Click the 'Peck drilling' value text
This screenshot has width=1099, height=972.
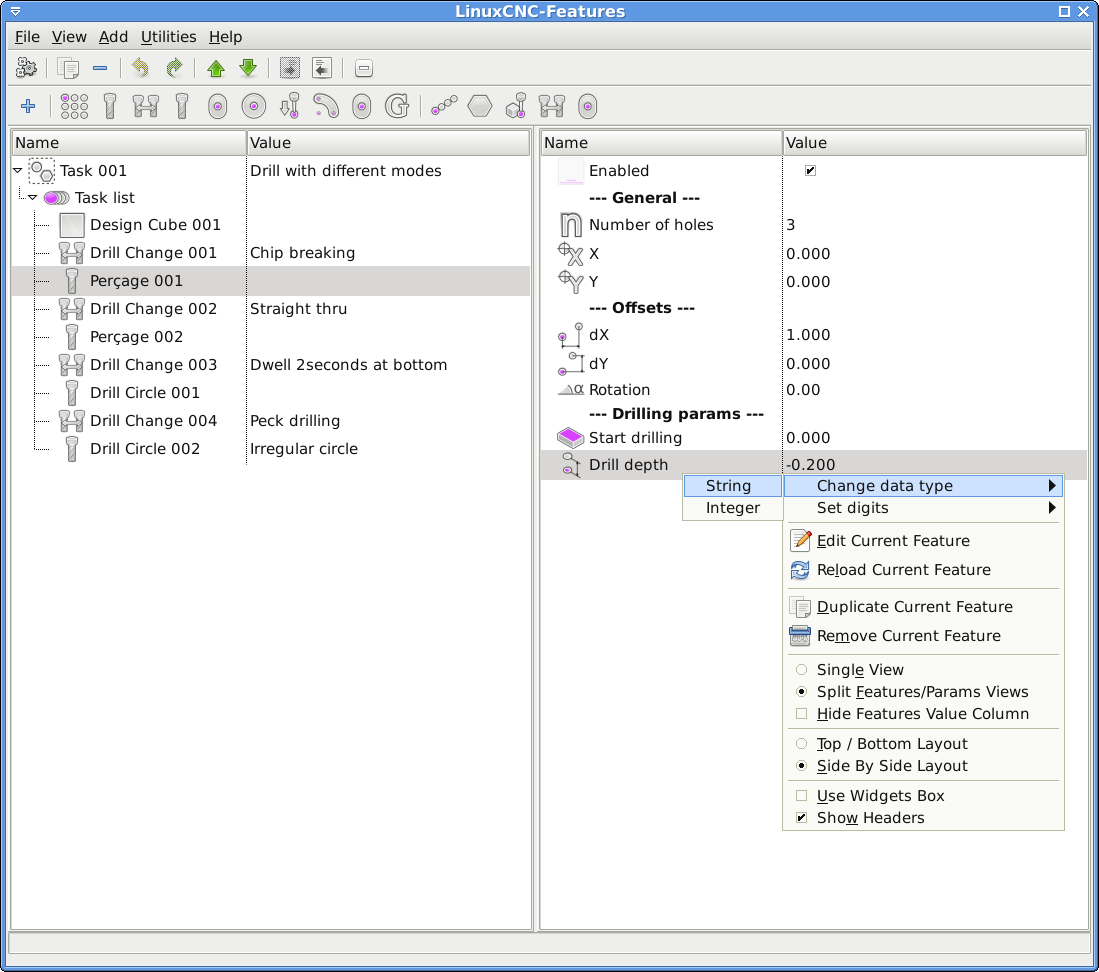tap(295, 421)
